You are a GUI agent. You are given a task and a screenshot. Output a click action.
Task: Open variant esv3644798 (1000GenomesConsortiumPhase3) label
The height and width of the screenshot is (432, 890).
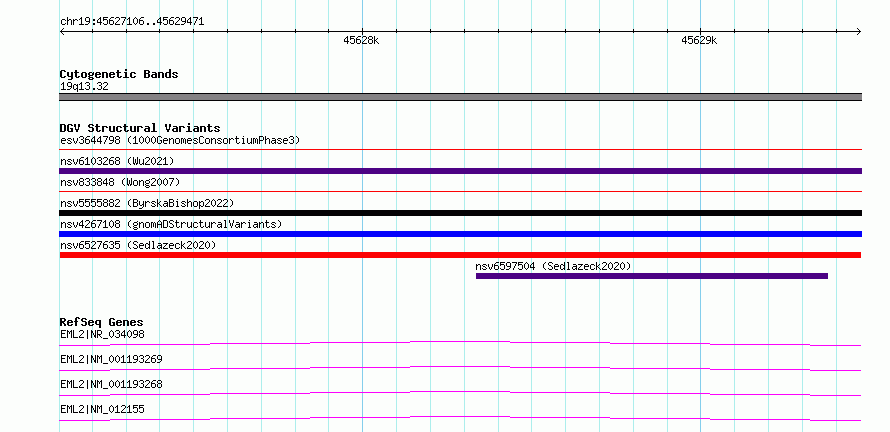180,140
